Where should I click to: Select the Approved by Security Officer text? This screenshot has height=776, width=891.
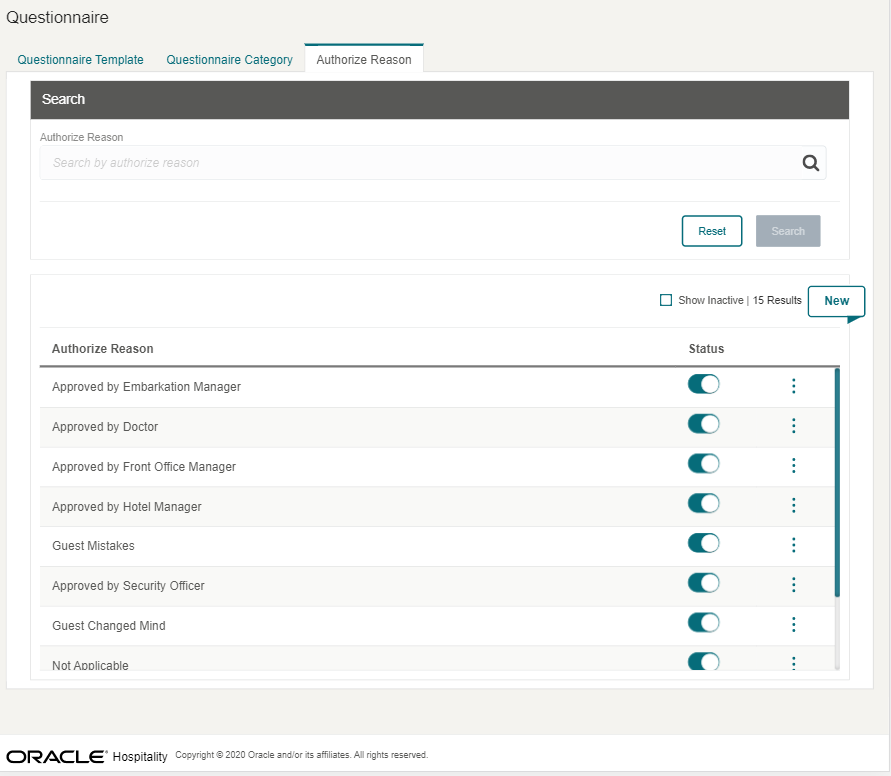(x=128, y=586)
